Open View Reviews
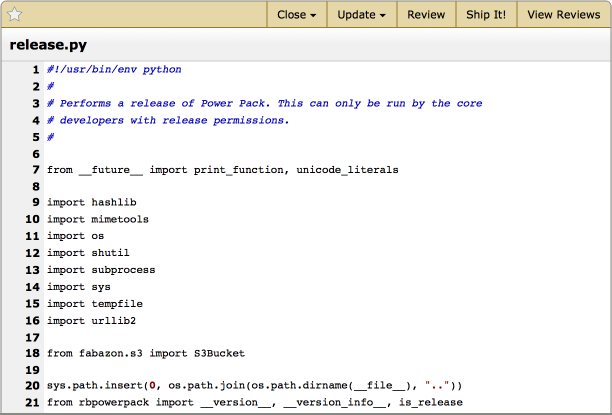This screenshot has width=612, height=415. click(x=564, y=14)
